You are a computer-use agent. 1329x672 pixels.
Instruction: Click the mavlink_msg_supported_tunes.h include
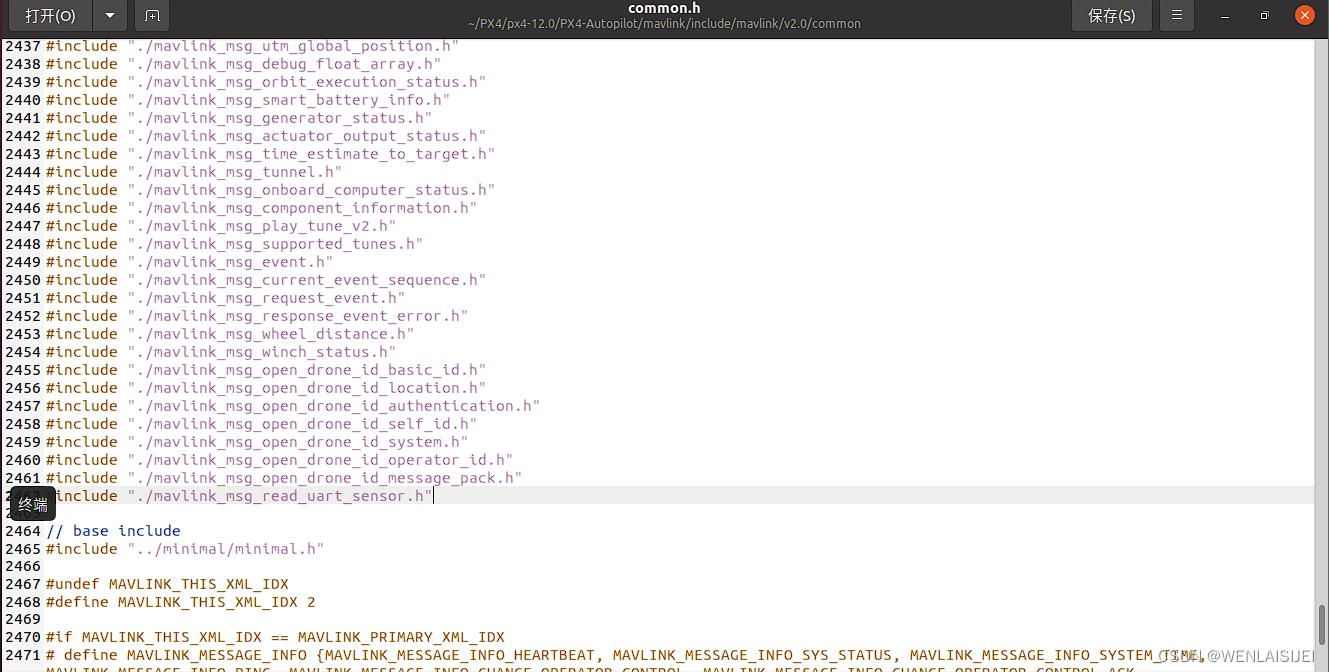point(234,244)
